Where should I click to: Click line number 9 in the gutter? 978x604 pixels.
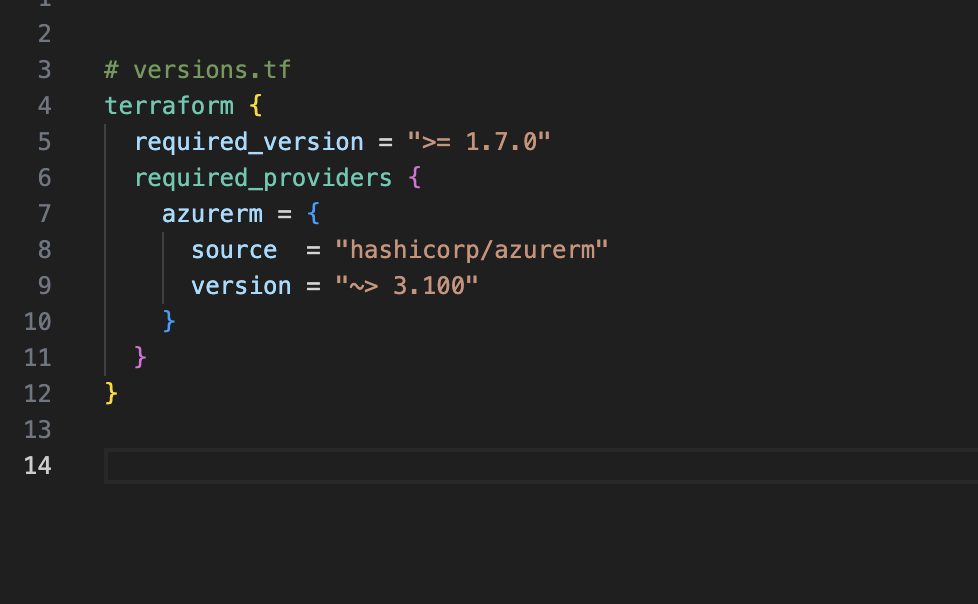tap(44, 286)
